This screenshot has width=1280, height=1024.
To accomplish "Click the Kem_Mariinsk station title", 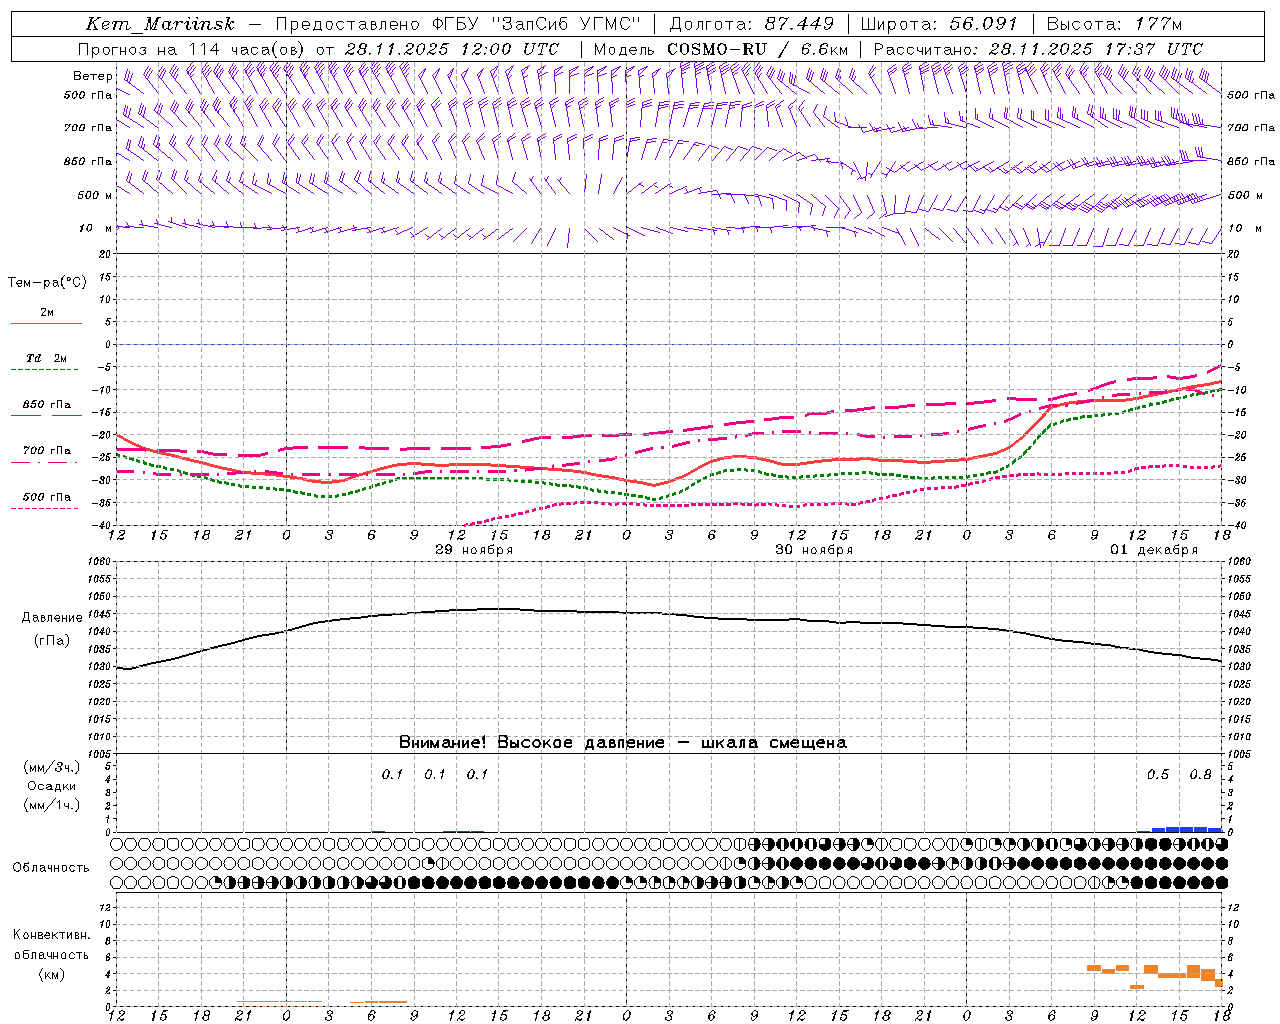I will 160,24.
